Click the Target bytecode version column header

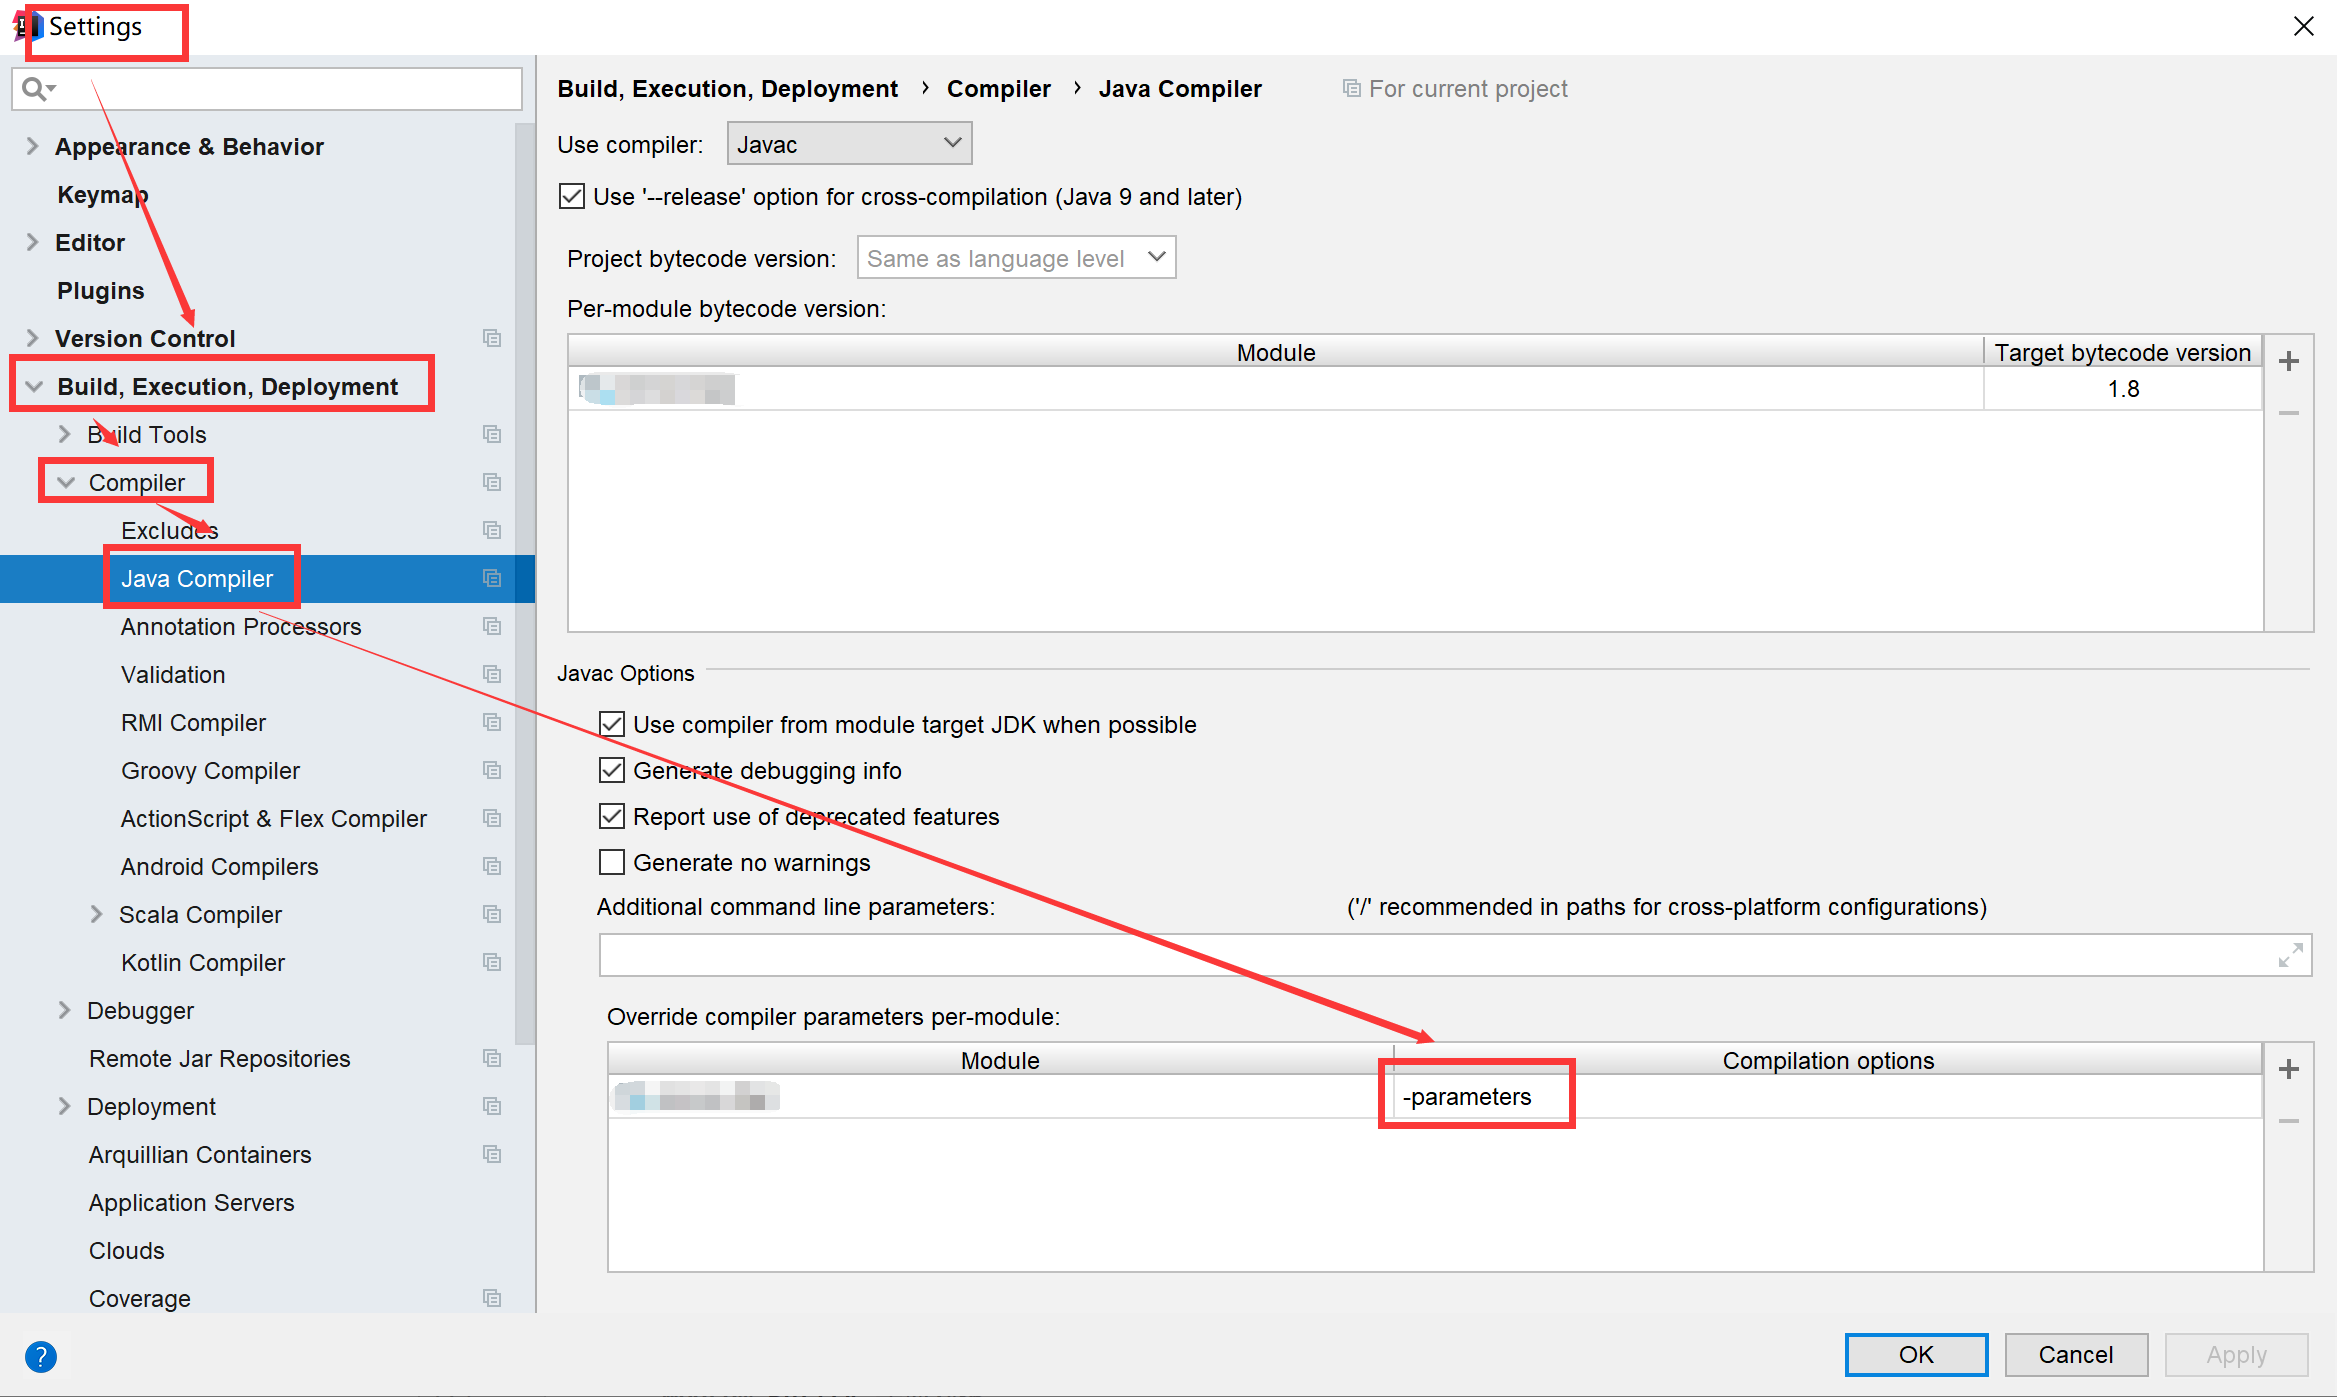point(2122,352)
